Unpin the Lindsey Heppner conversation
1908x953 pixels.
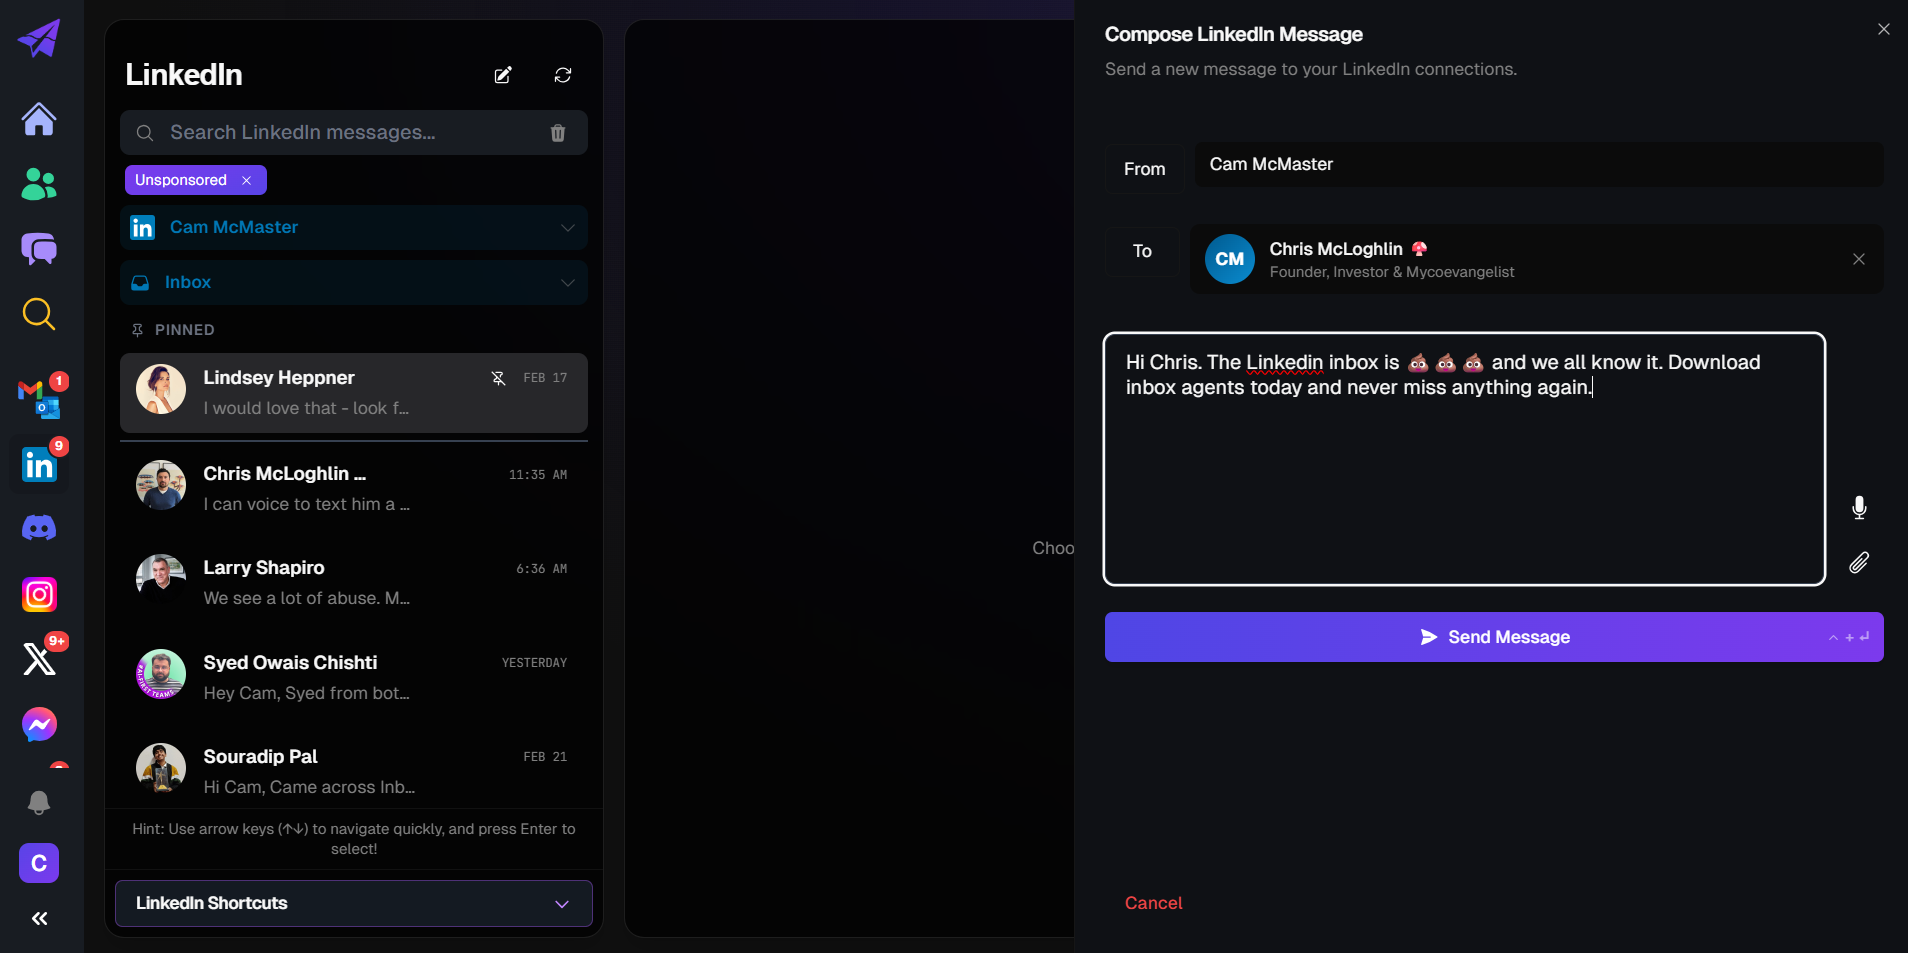(x=498, y=378)
